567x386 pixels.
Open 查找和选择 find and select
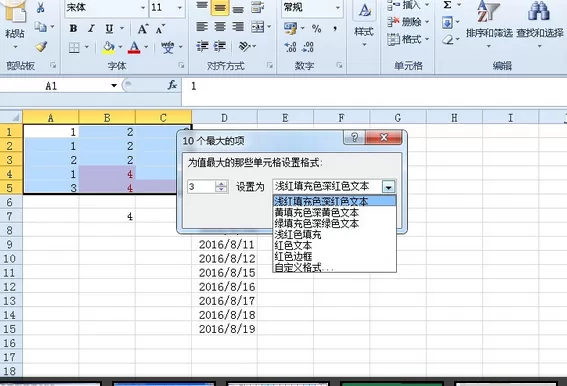[540, 25]
